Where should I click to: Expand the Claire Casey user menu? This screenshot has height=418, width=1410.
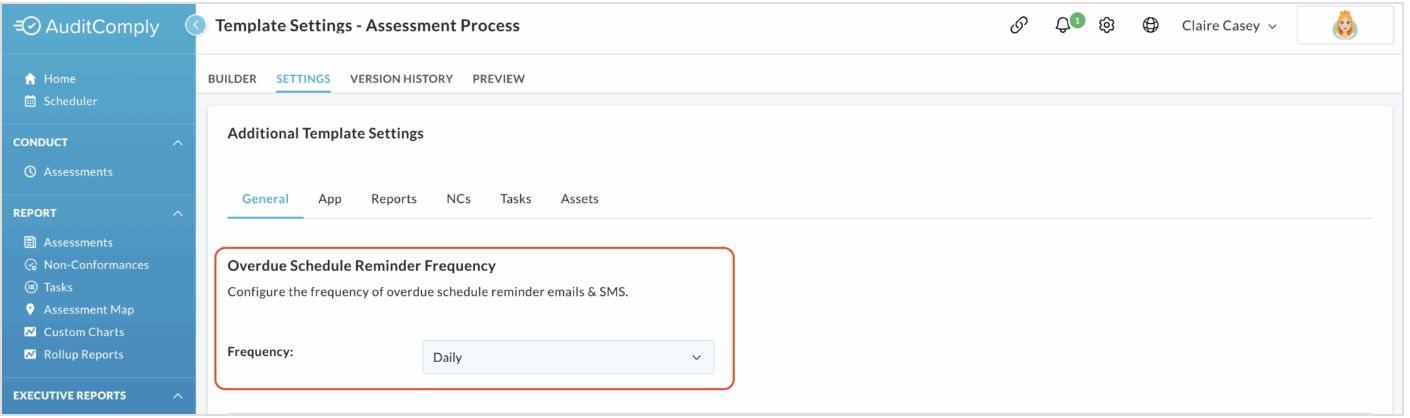coord(1229,26)
